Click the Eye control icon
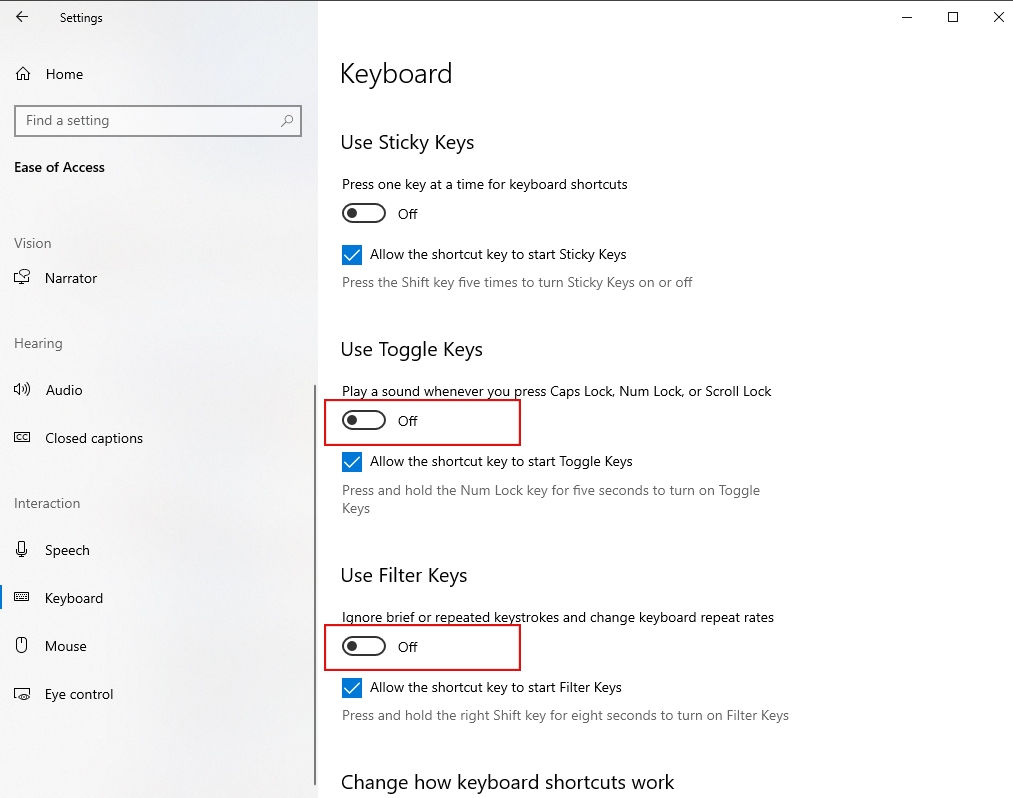The image size is (1013, 798). click(x=23, y=694)
